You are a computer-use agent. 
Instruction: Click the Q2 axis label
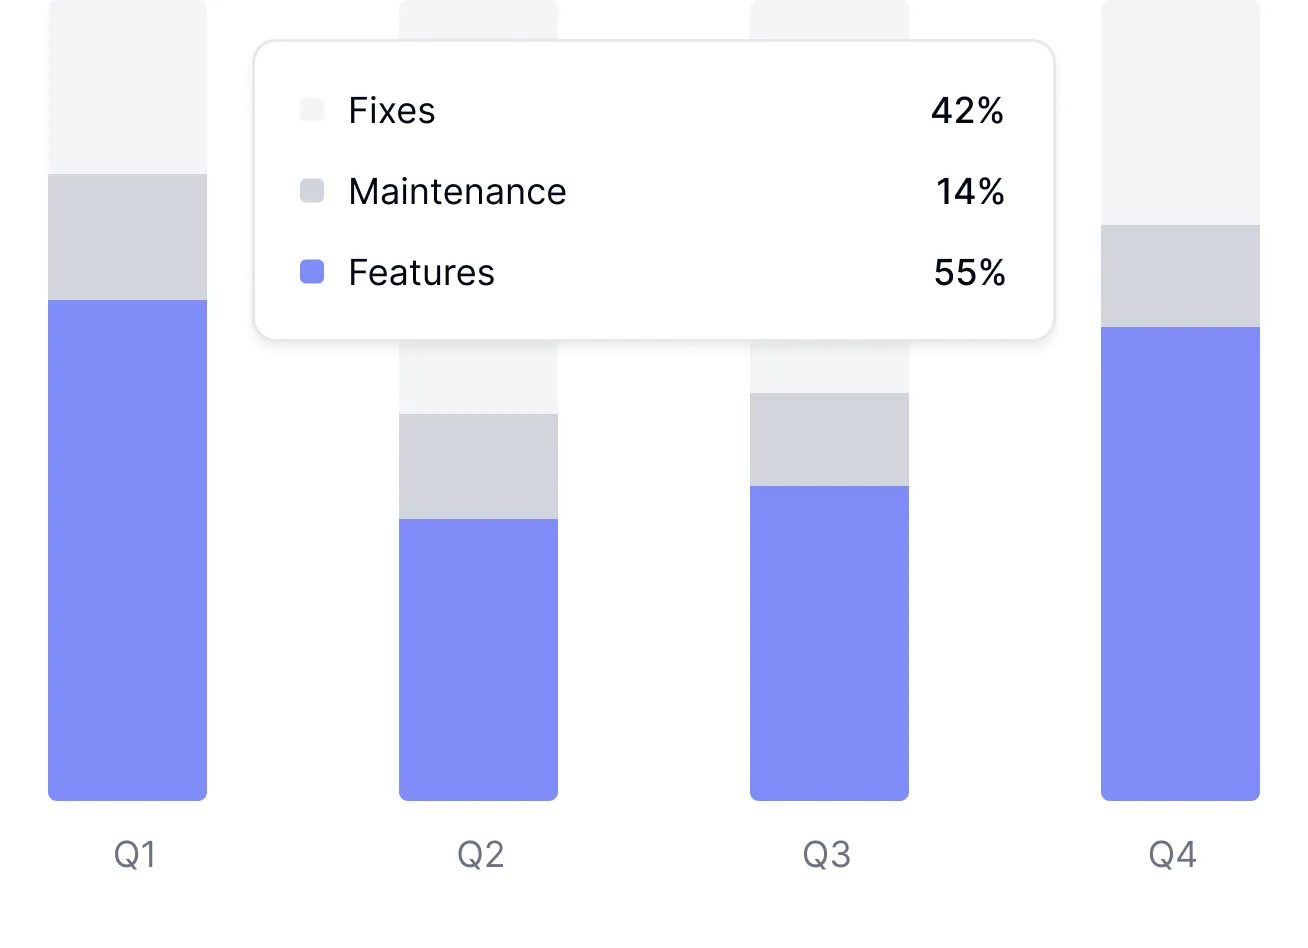480,855
